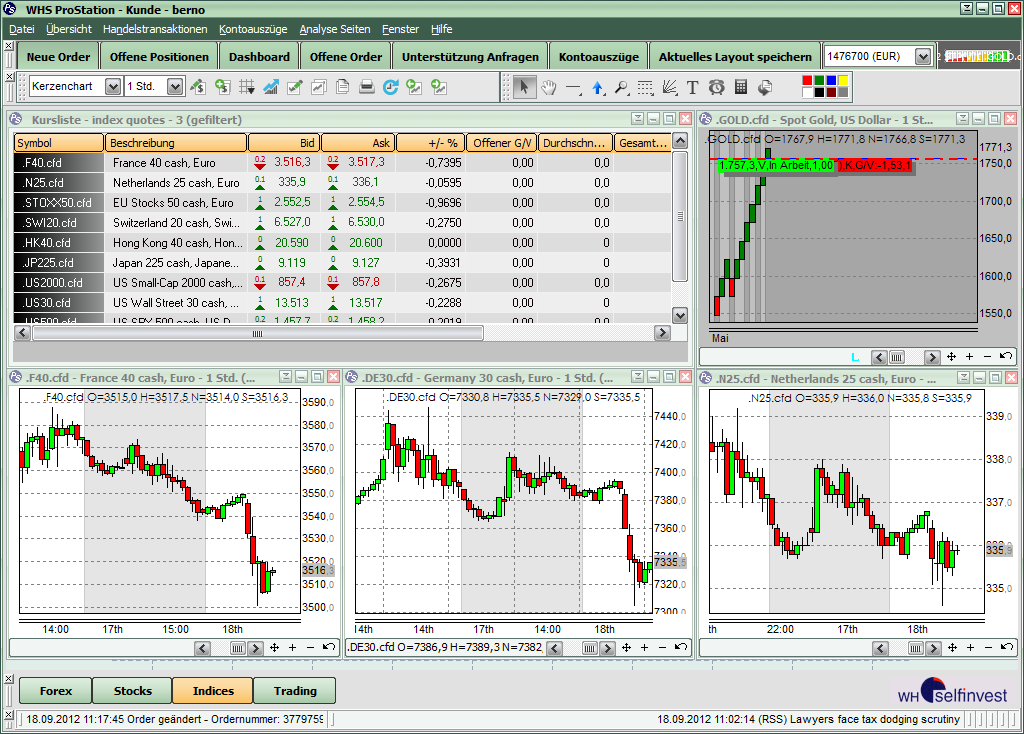This screenshot has height=734, width=1024.
Task: Toggle the pointer selection mode tool
Action: click(525, 87)
